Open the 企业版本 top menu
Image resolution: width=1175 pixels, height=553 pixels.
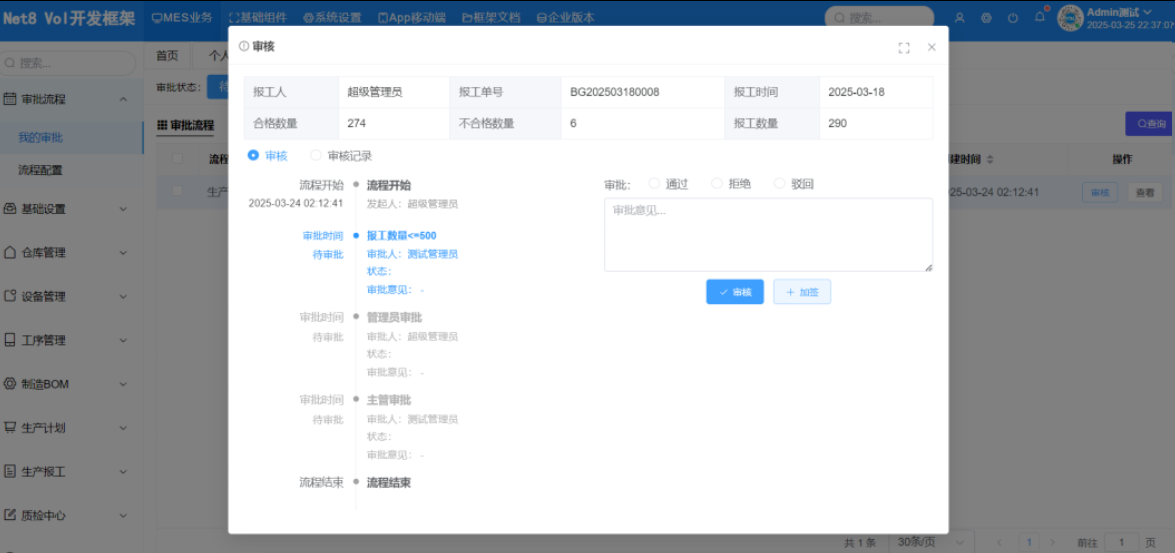pyautogui.click(x=566, y=17)
